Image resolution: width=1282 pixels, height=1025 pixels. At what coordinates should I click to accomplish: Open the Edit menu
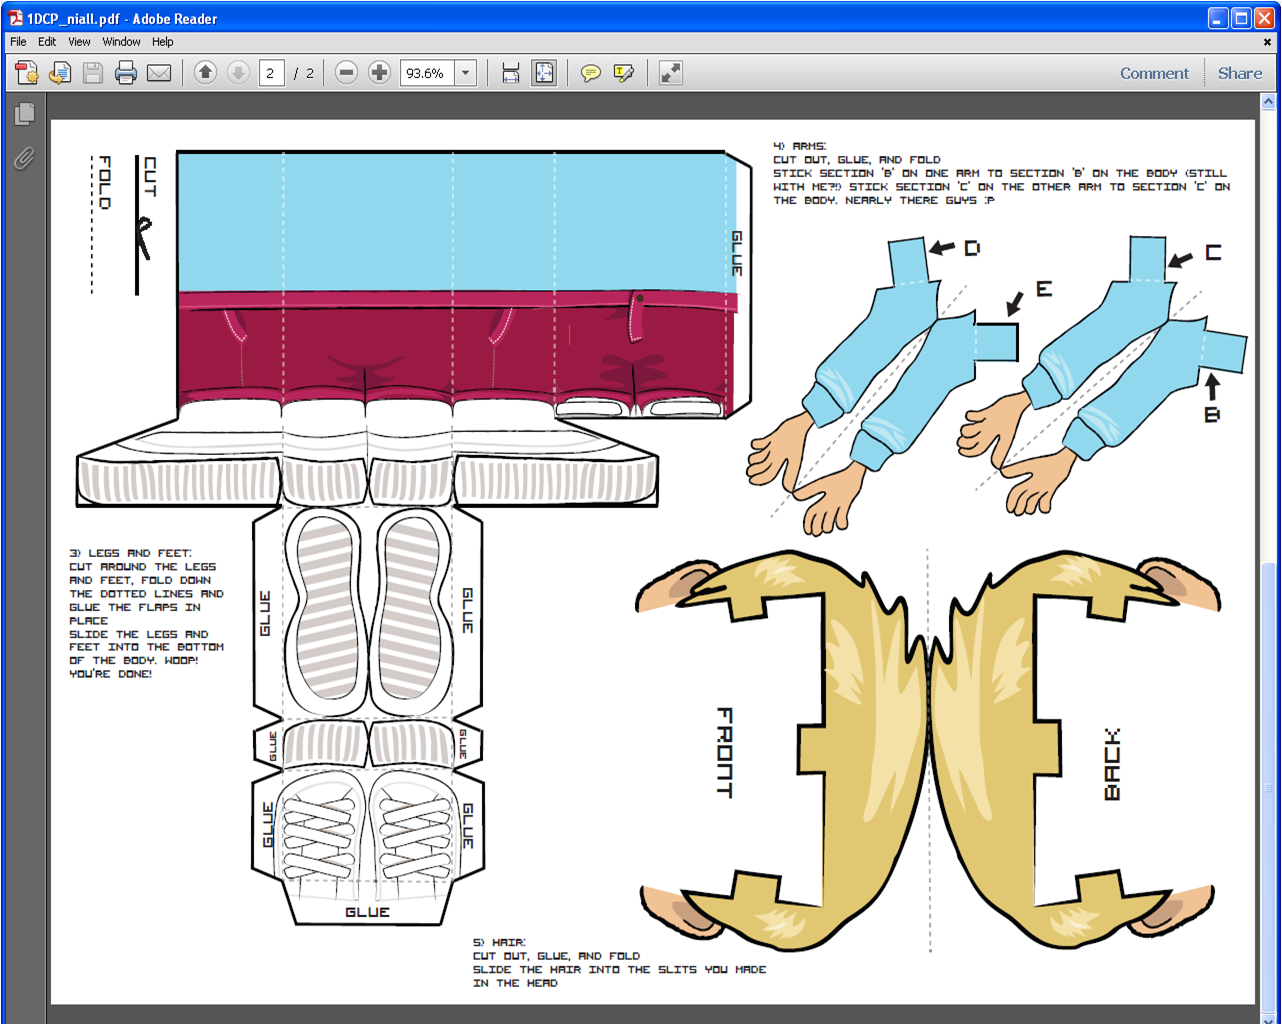tap(47, 42)
